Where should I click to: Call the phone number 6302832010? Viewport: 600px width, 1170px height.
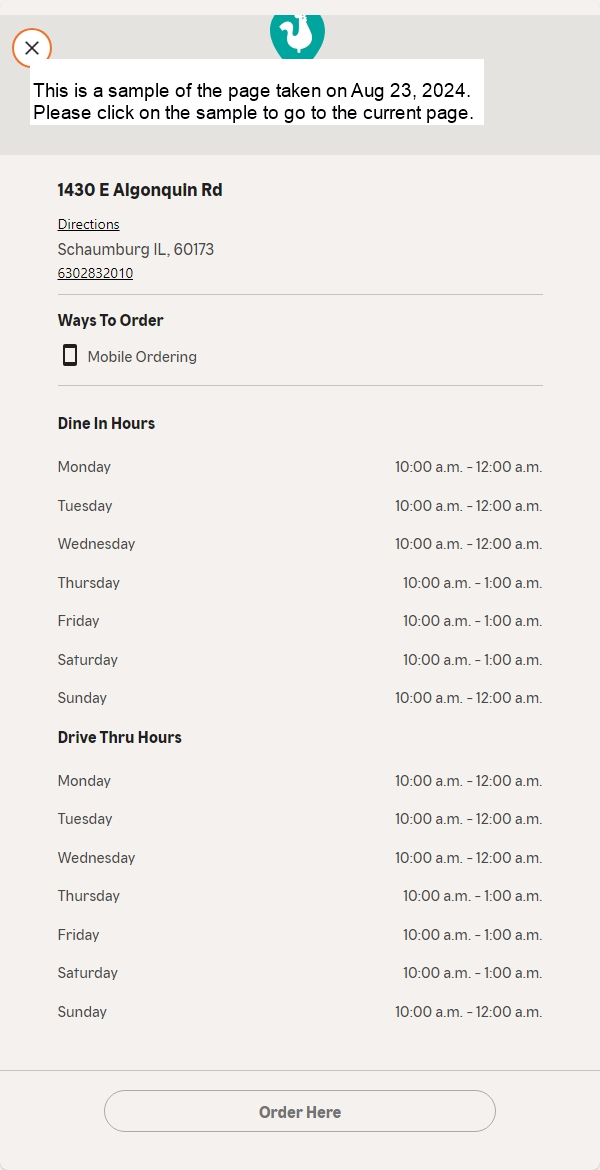click(x=95, y=273)
